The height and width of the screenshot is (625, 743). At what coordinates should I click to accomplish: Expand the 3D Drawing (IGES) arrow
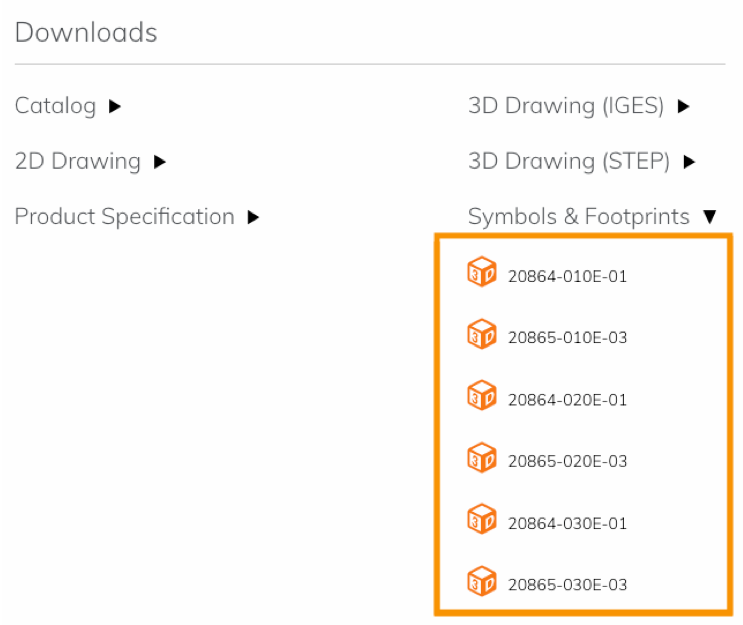[683, 106]
